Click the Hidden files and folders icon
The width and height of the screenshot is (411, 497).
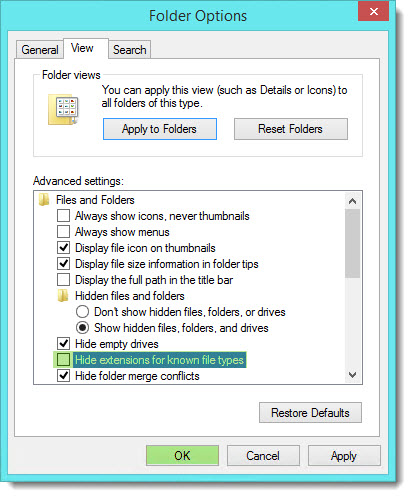click(63, 296)
